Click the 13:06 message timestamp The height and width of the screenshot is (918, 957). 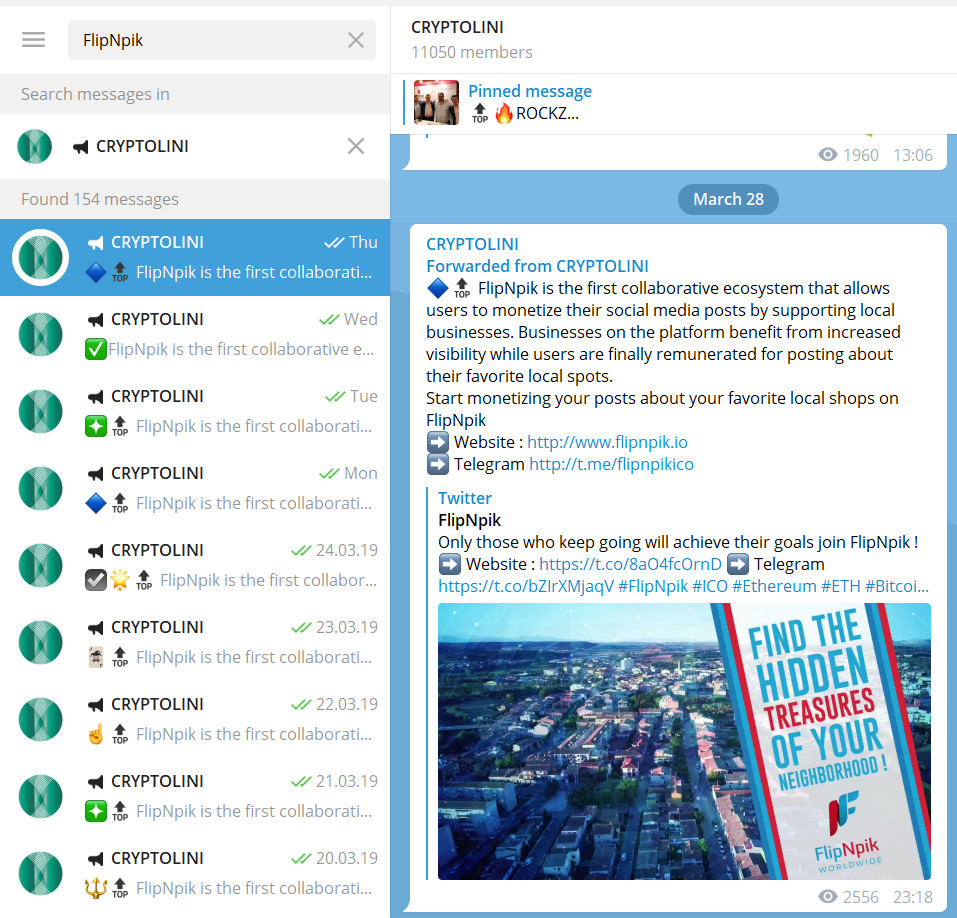[x=912, y=155]
